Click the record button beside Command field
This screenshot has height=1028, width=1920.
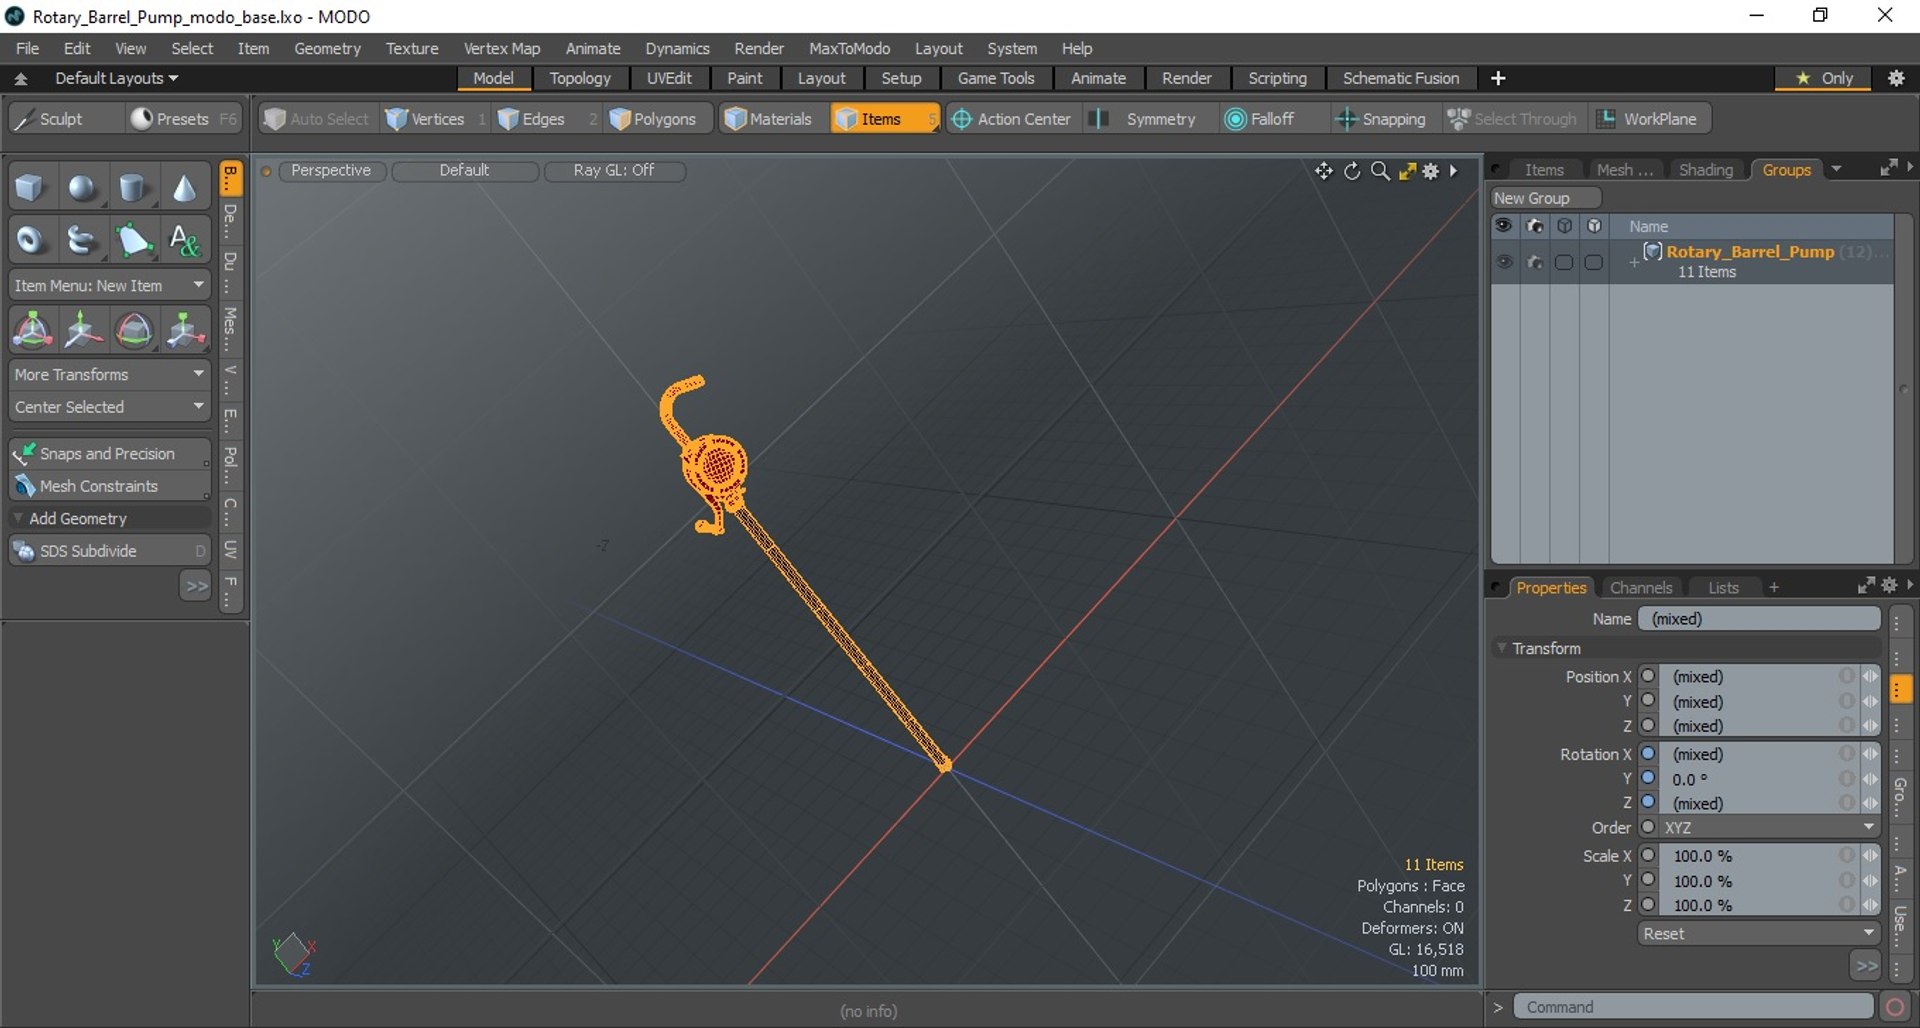[x=1894, y=1007]
